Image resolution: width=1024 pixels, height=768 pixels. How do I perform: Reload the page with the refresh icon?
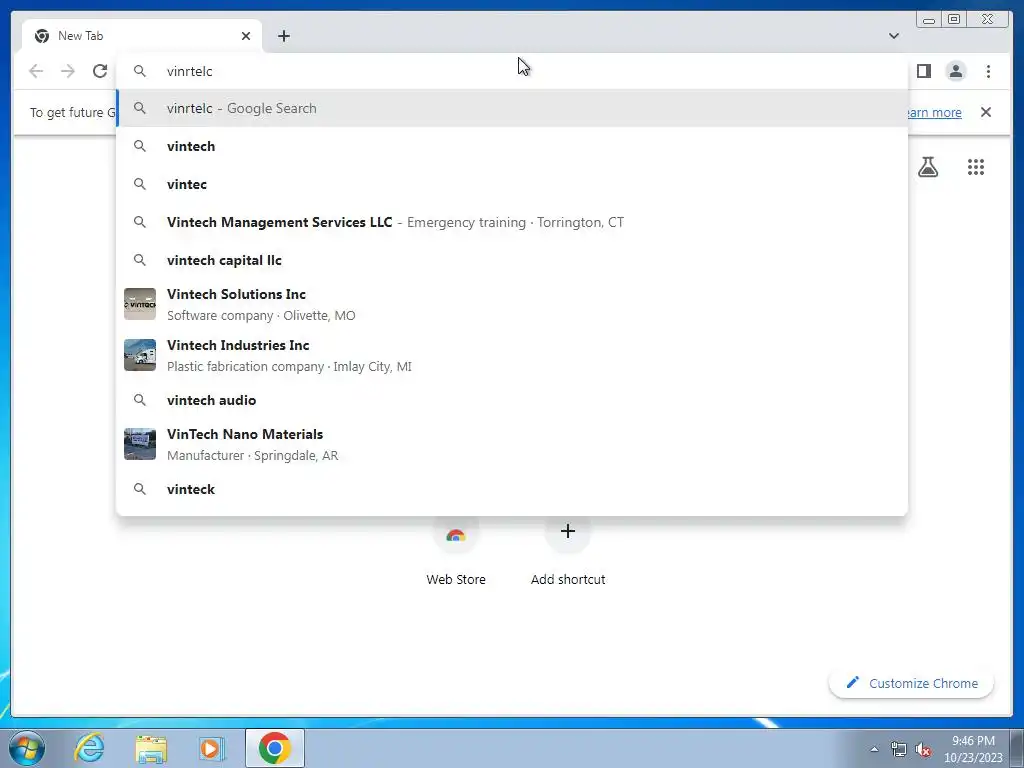[x=100, y=71]
